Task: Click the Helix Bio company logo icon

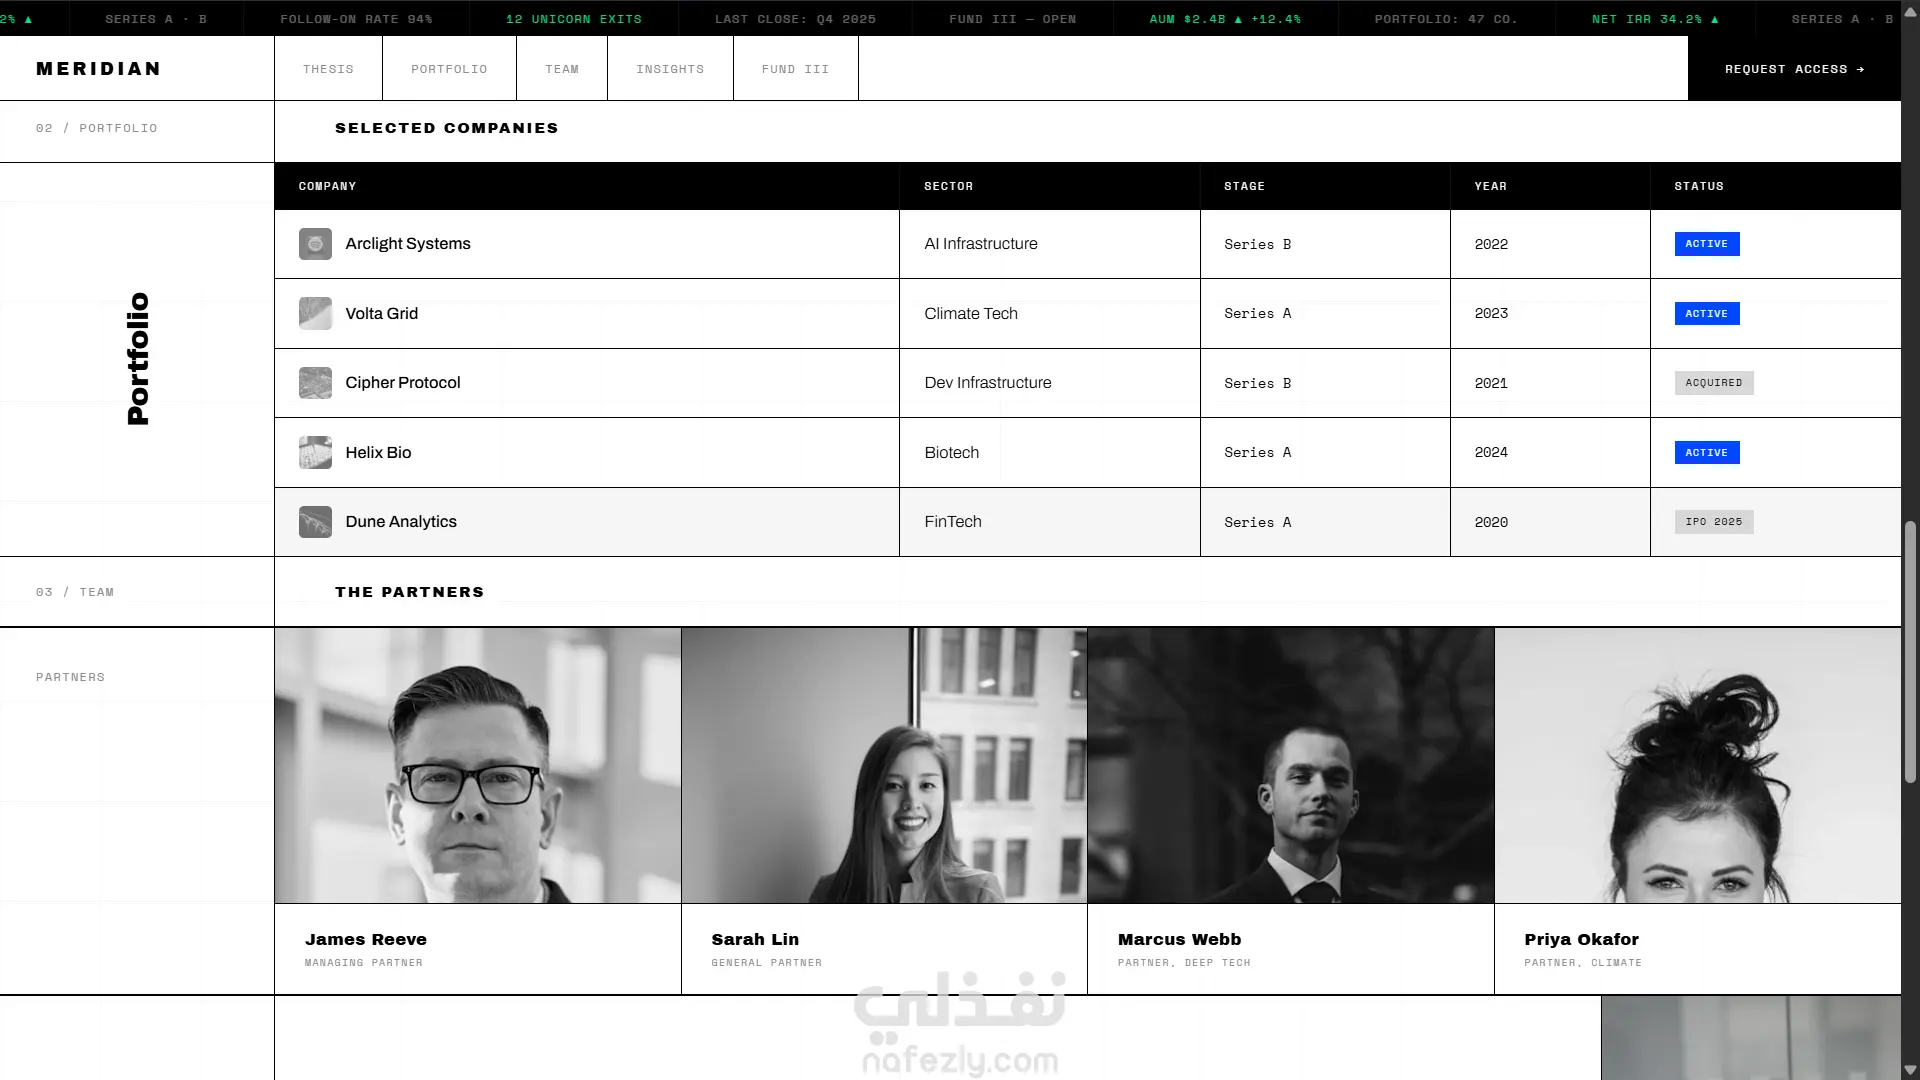Action: coord(315,452)
